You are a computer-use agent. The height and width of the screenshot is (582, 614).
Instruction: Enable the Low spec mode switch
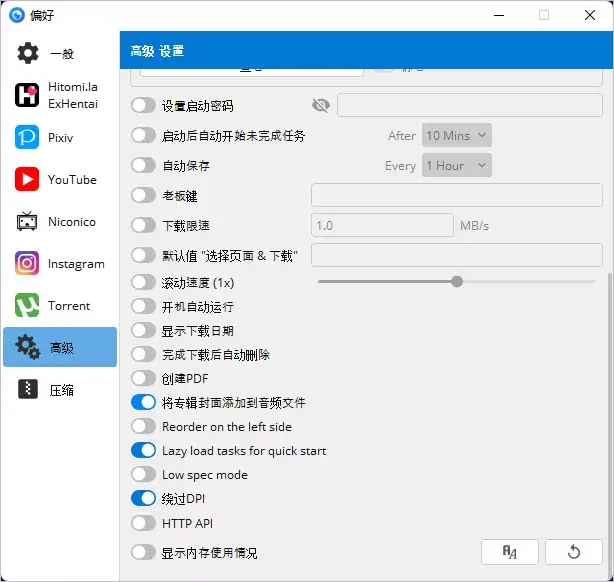click(144, 474)
